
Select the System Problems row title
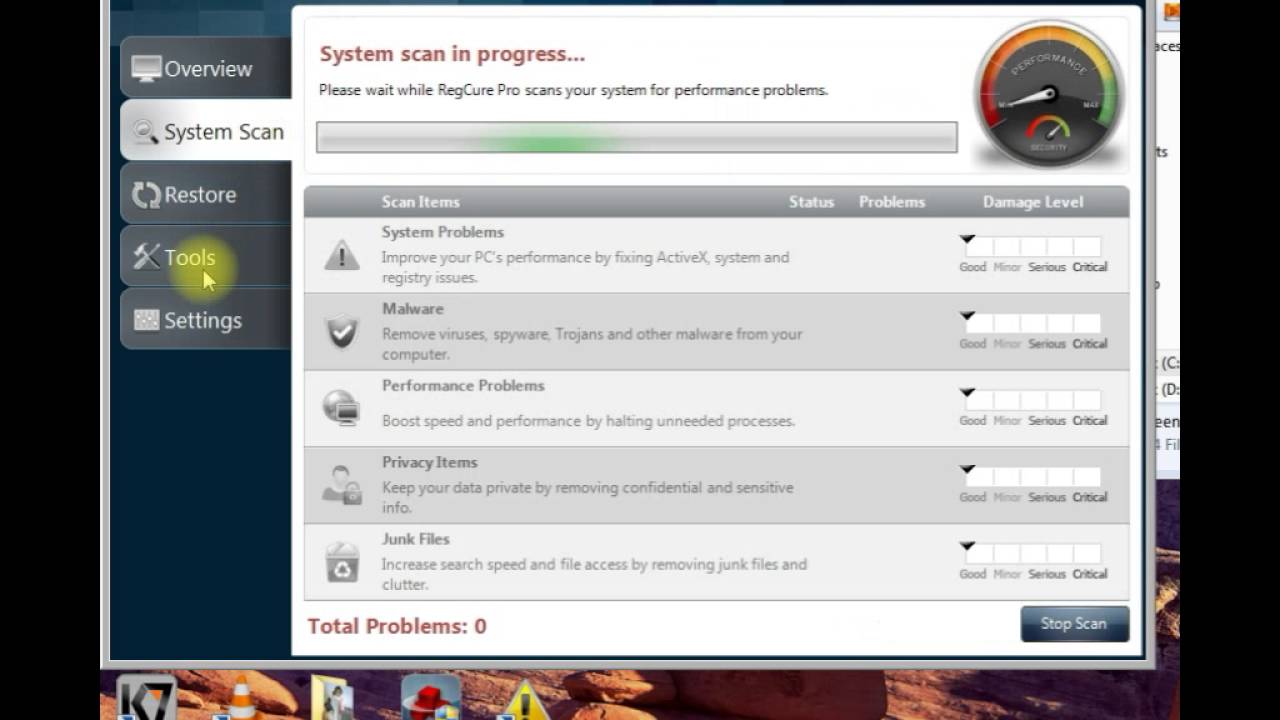[442, 232]
